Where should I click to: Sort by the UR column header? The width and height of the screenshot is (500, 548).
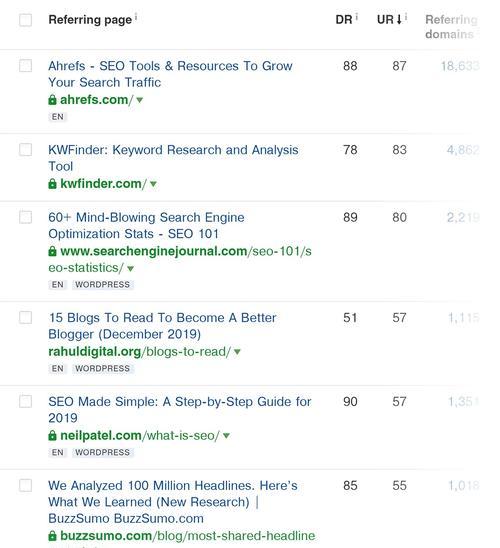click(389, 20)
